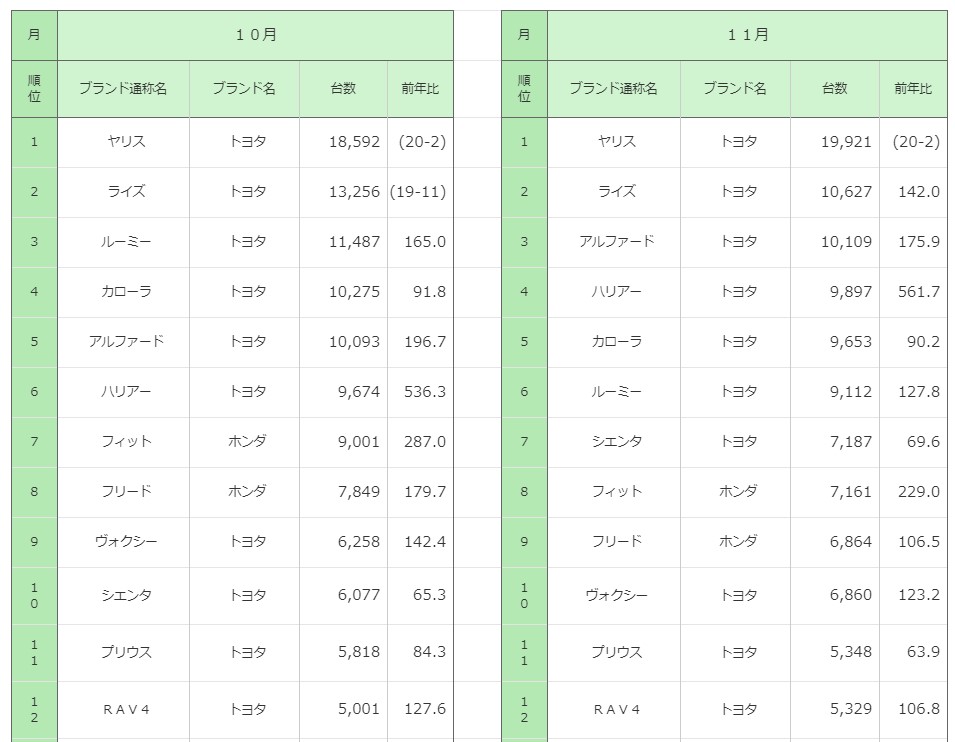Click the 11月 table header cell
955x742 pixels.
click(x=747, y=35)
